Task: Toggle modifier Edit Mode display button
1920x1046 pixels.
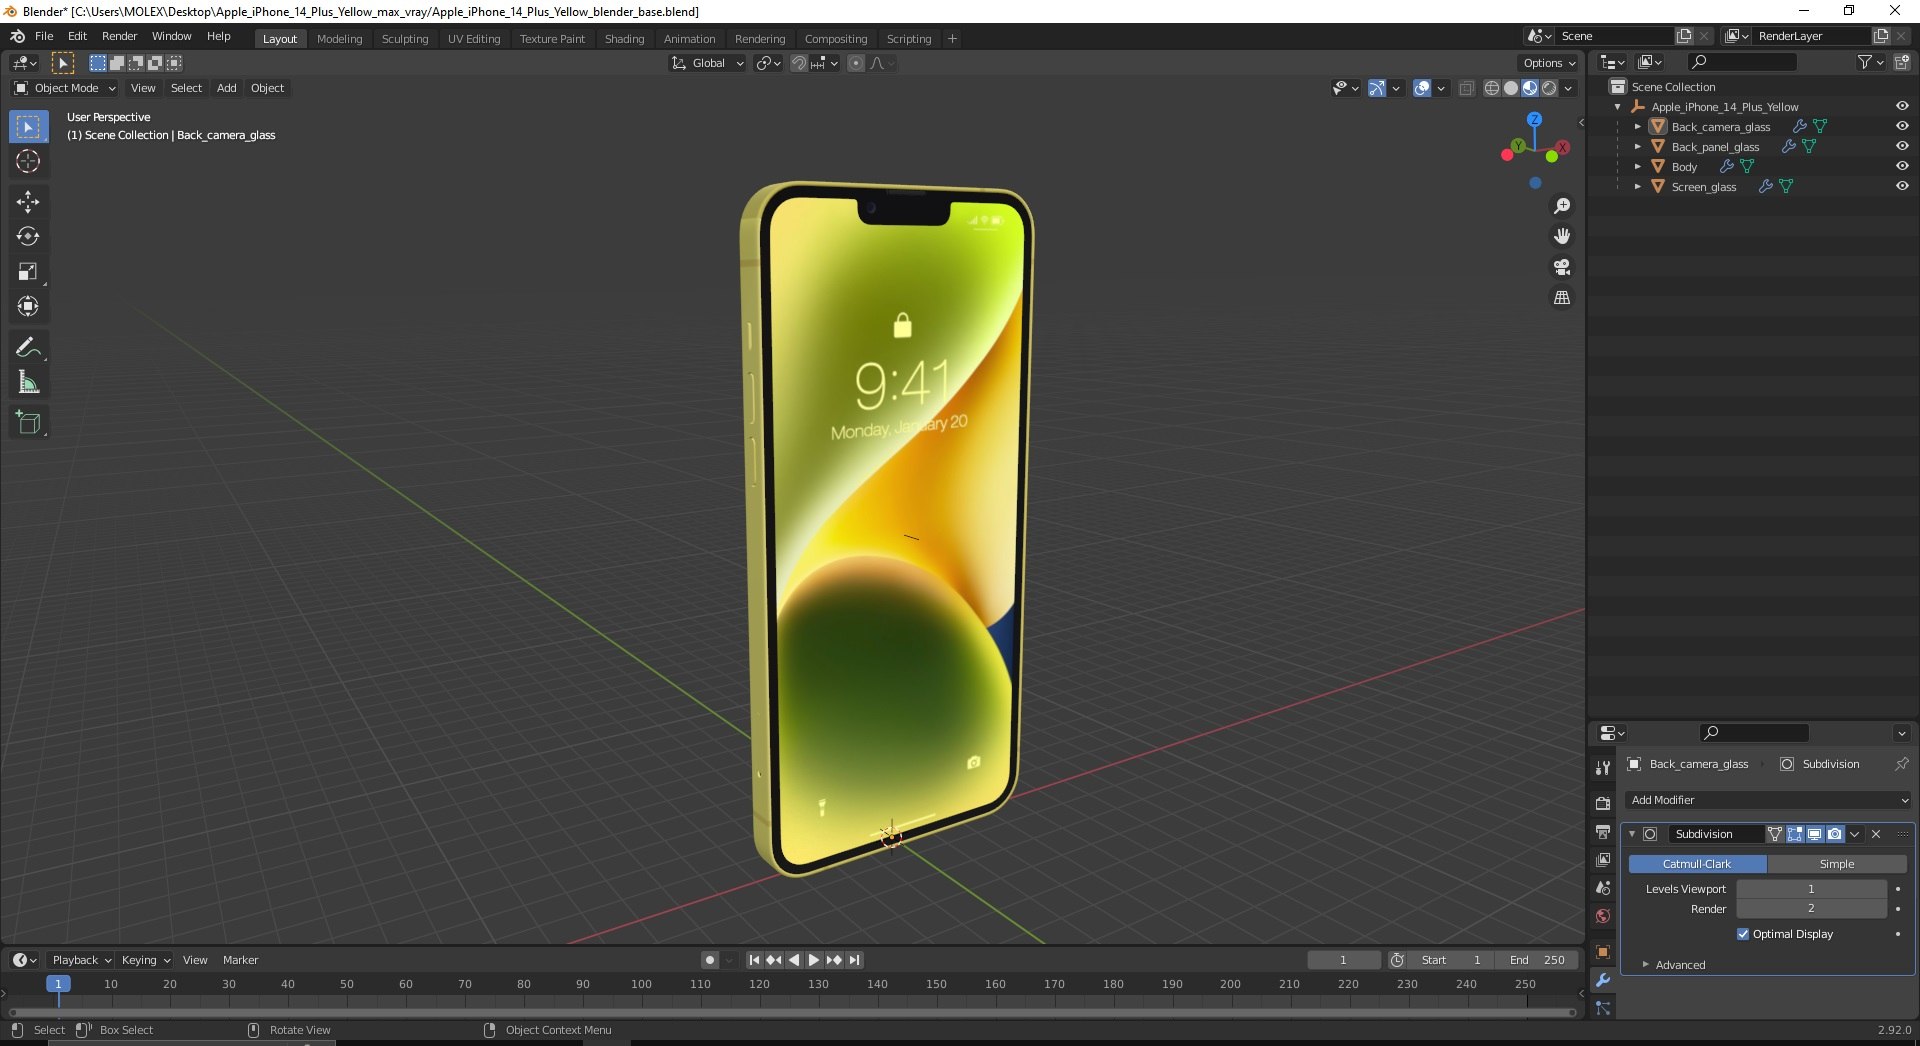Action: 1795,834
